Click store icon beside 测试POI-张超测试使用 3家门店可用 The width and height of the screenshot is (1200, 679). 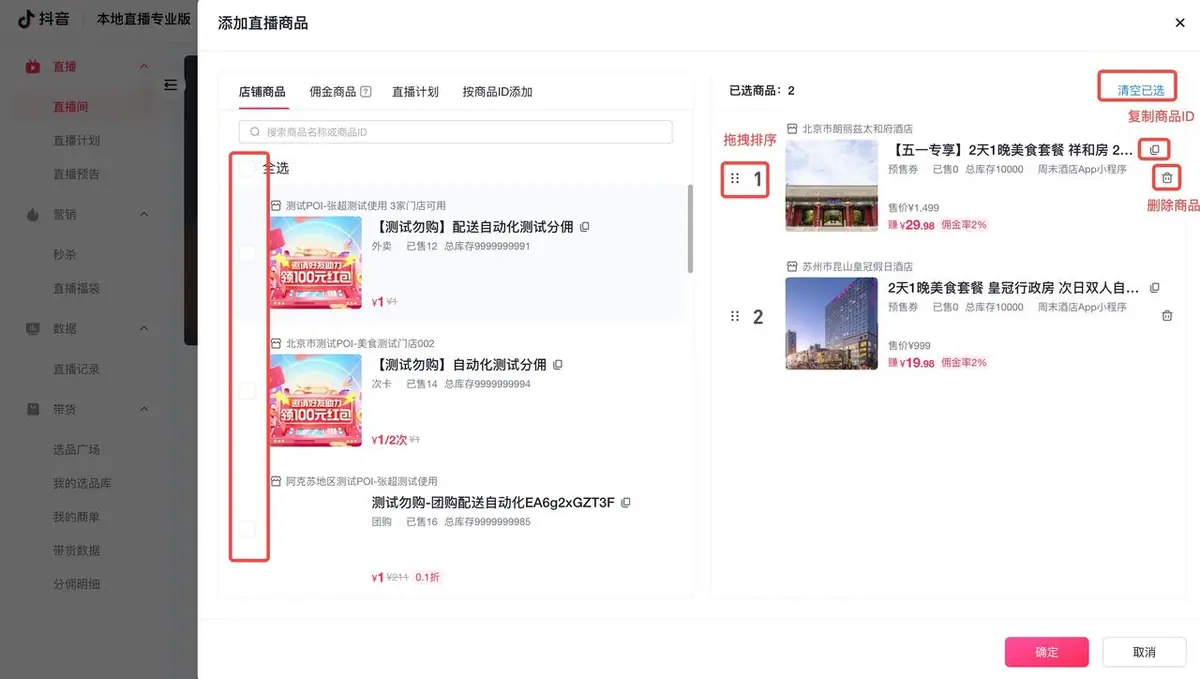(x=276, y=206)
